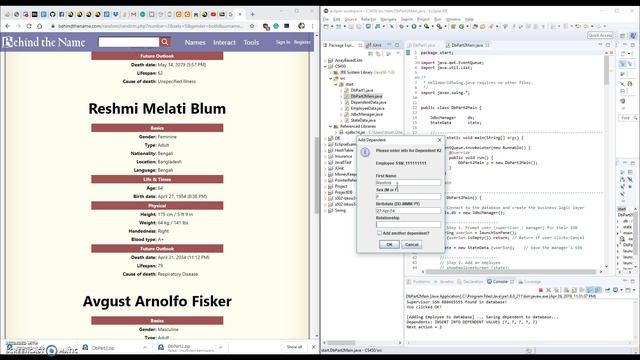
Task: Open the Eclipse File menu
Action: coord(326,19)
